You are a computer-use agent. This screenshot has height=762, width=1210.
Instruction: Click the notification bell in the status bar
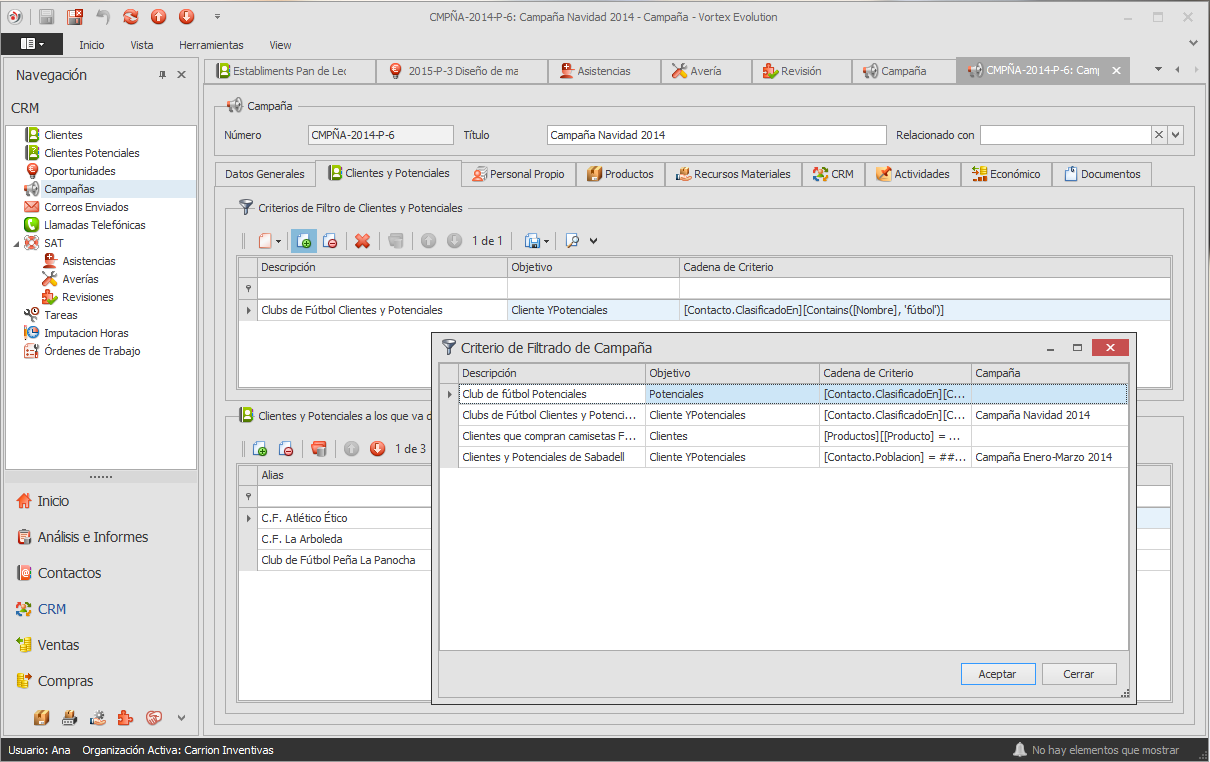1020,750
